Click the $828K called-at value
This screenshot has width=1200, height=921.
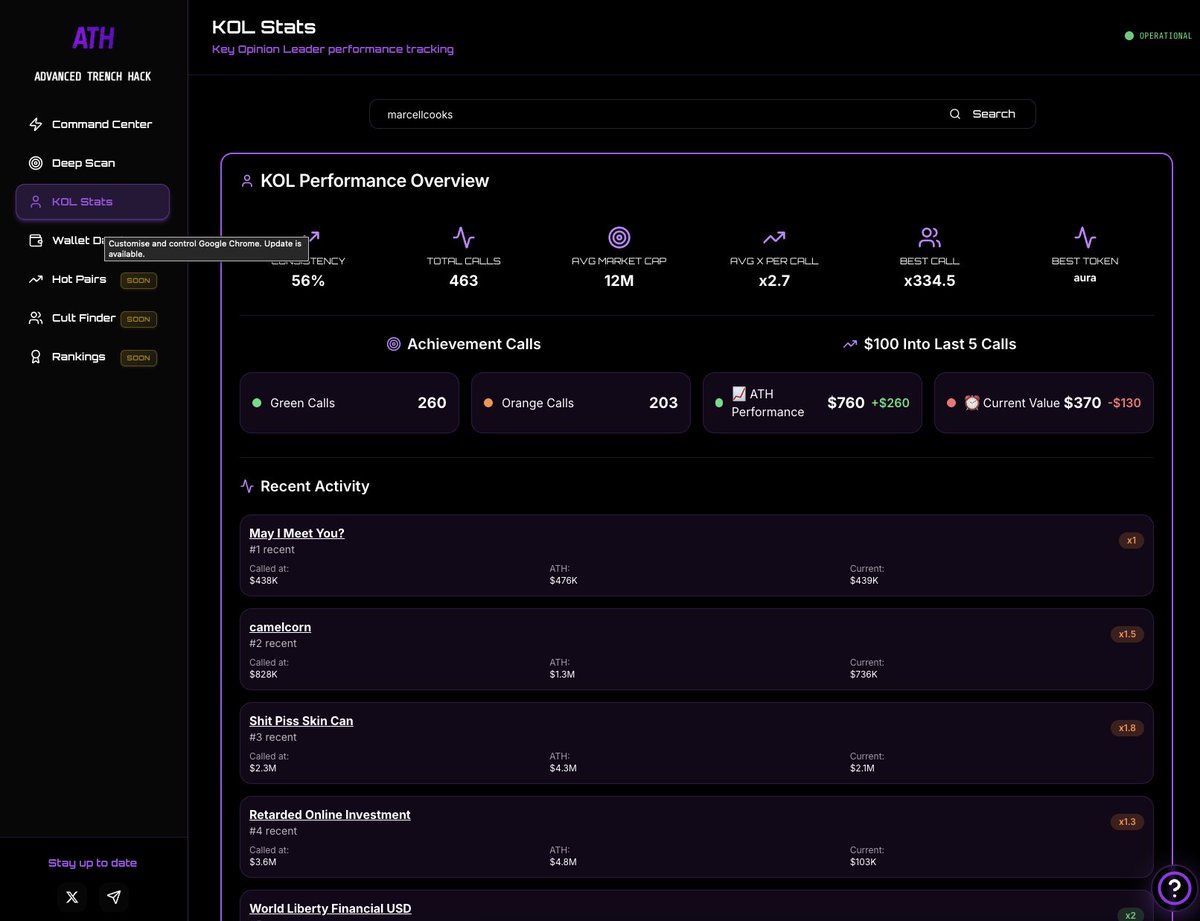point(264,674)
